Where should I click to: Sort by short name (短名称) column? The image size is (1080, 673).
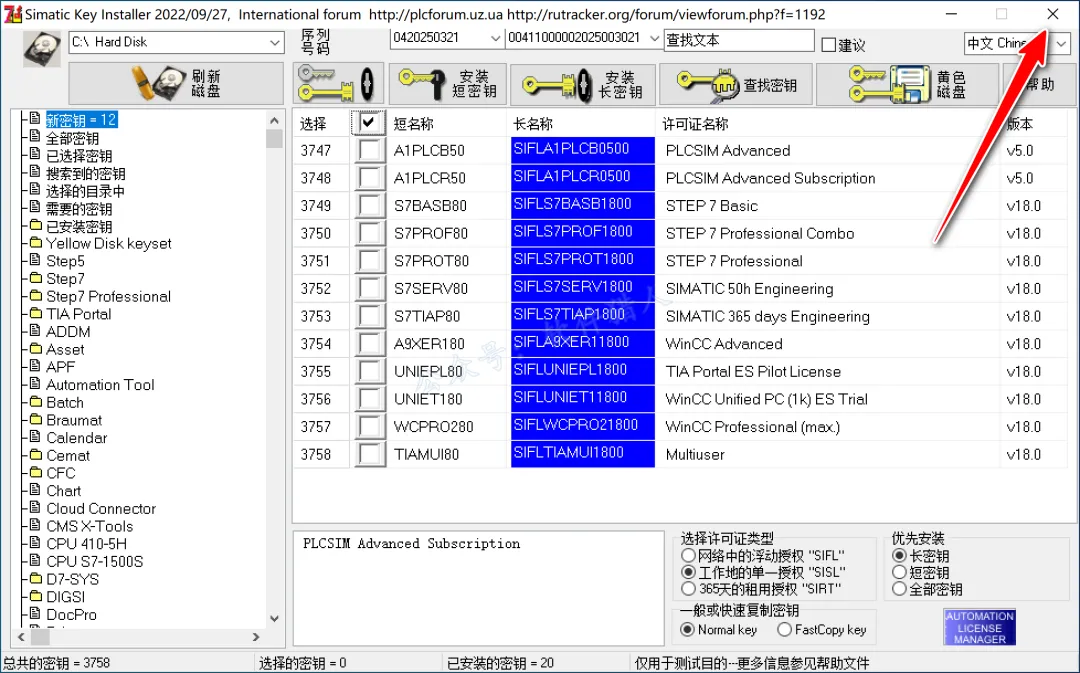pyautogui.click(x=413, y=124)
